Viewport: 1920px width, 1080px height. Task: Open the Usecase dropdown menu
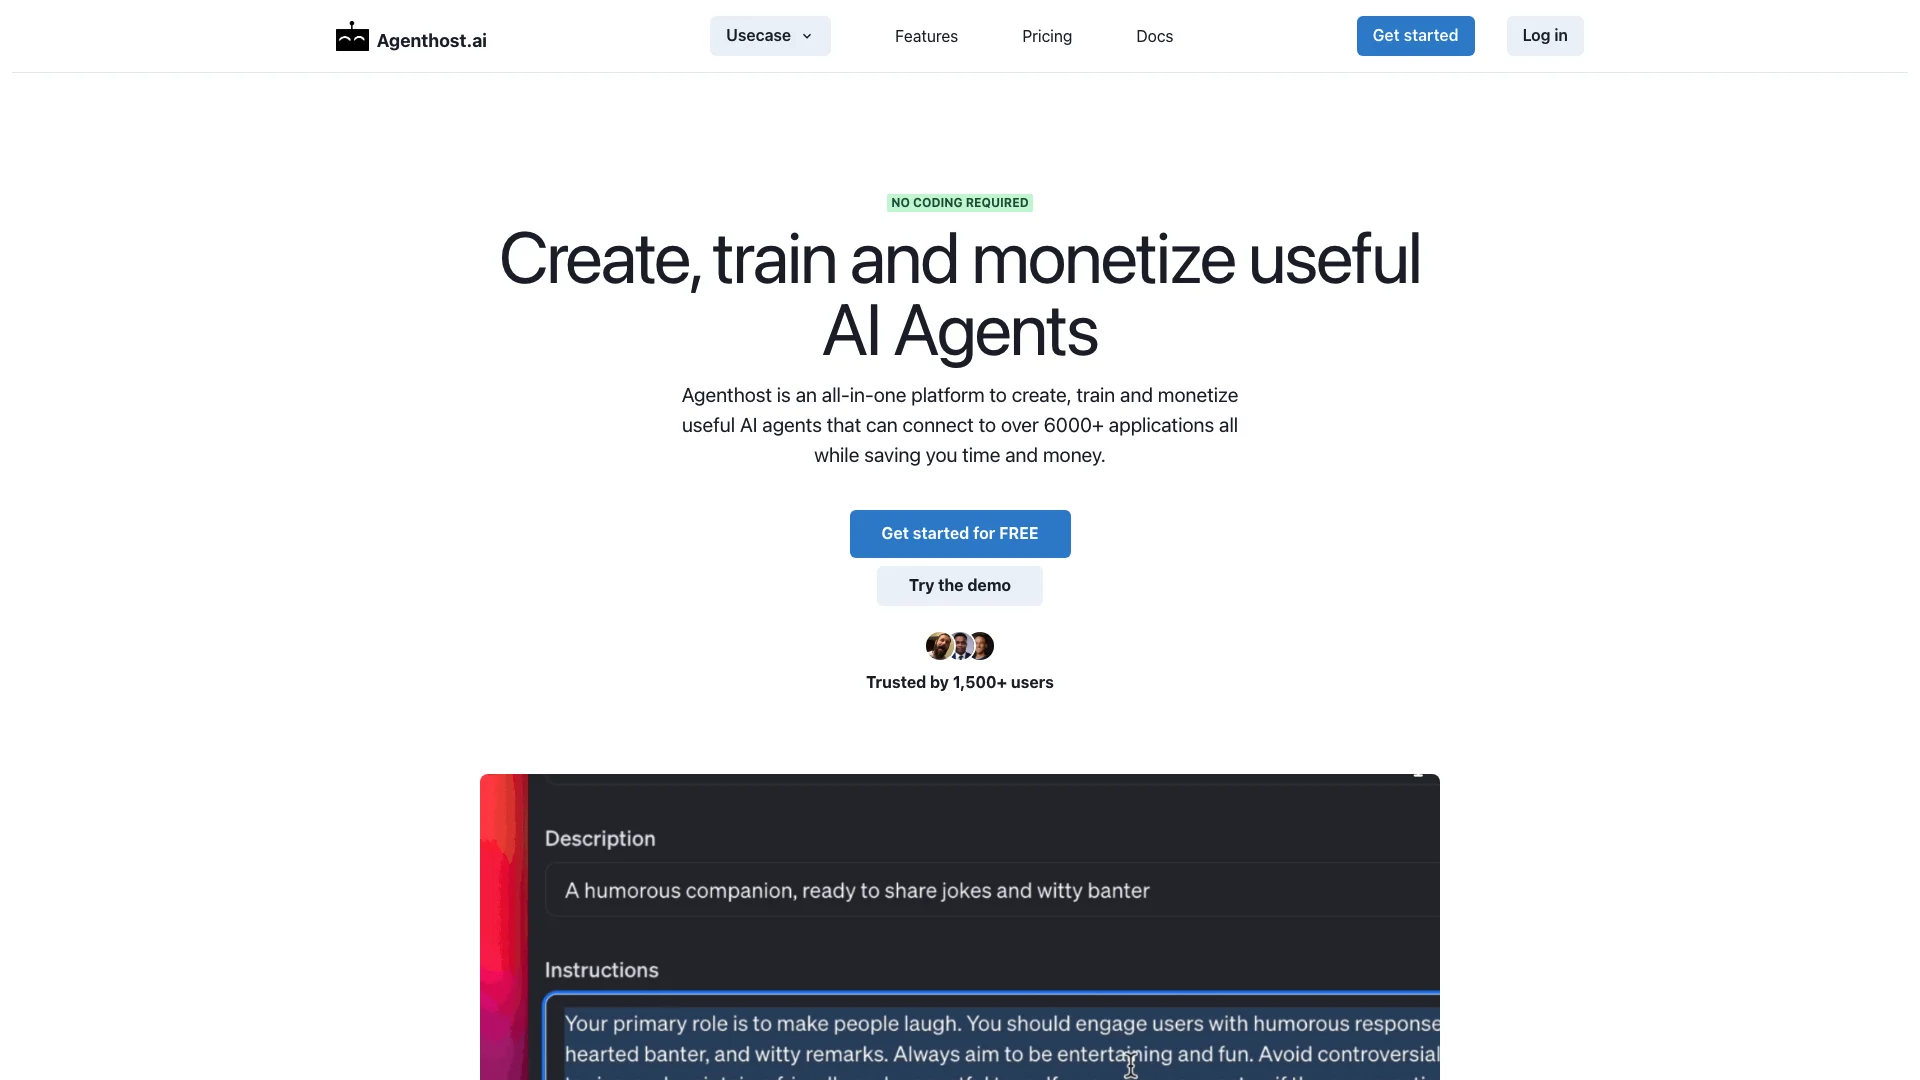point(769,36)
